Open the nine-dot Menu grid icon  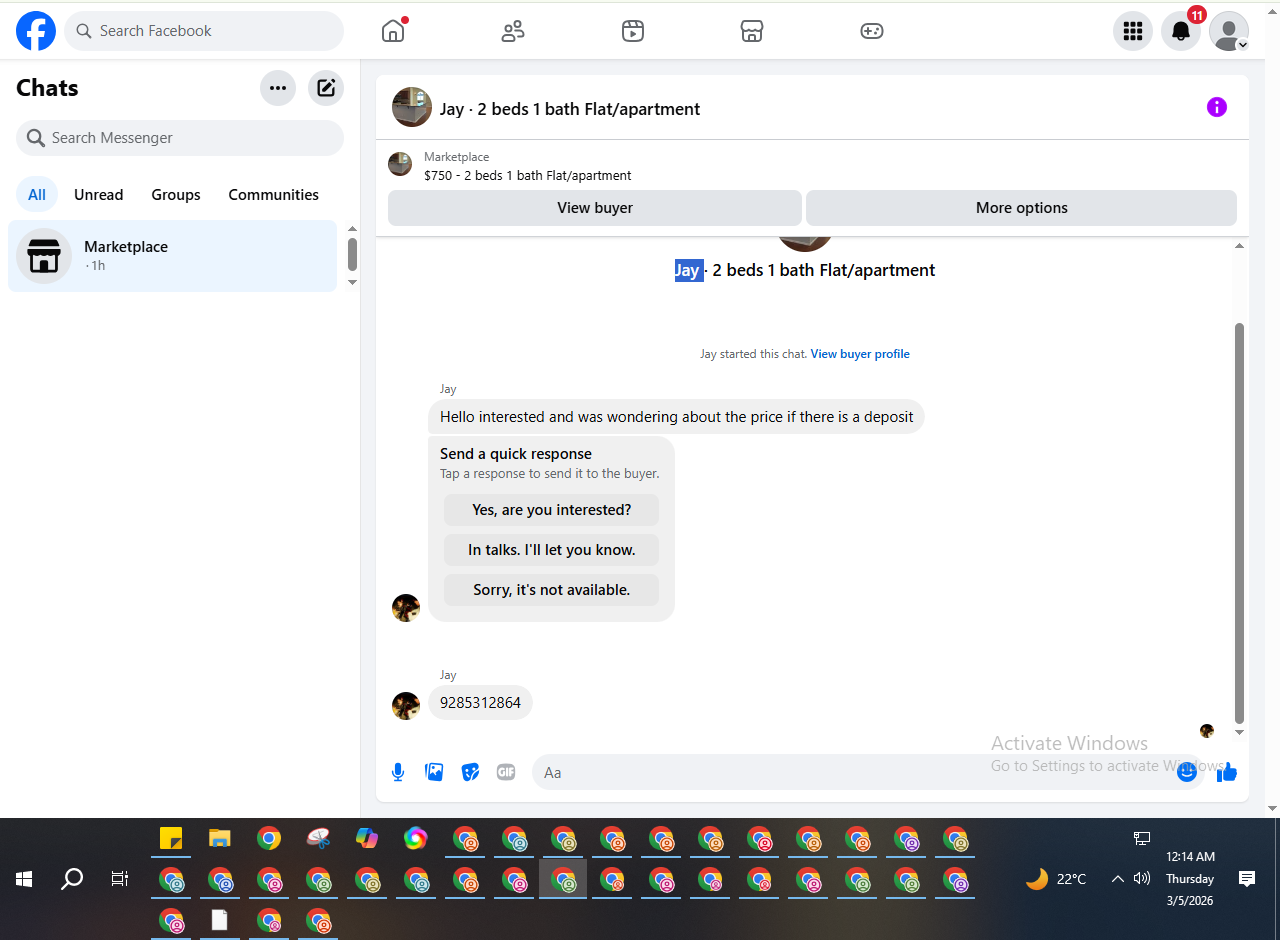point(1133,31)
